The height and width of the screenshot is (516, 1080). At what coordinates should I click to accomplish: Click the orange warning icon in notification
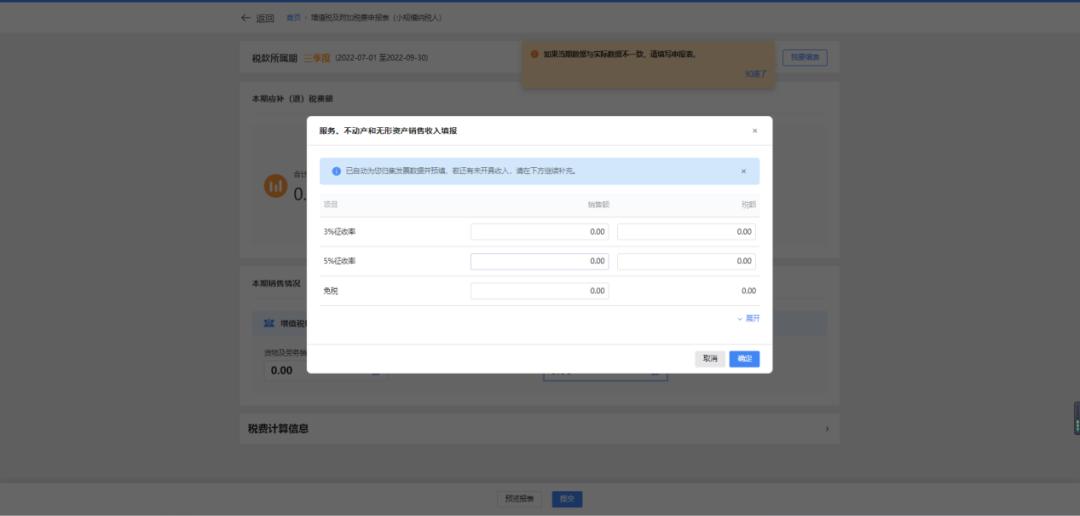point(534,54)
